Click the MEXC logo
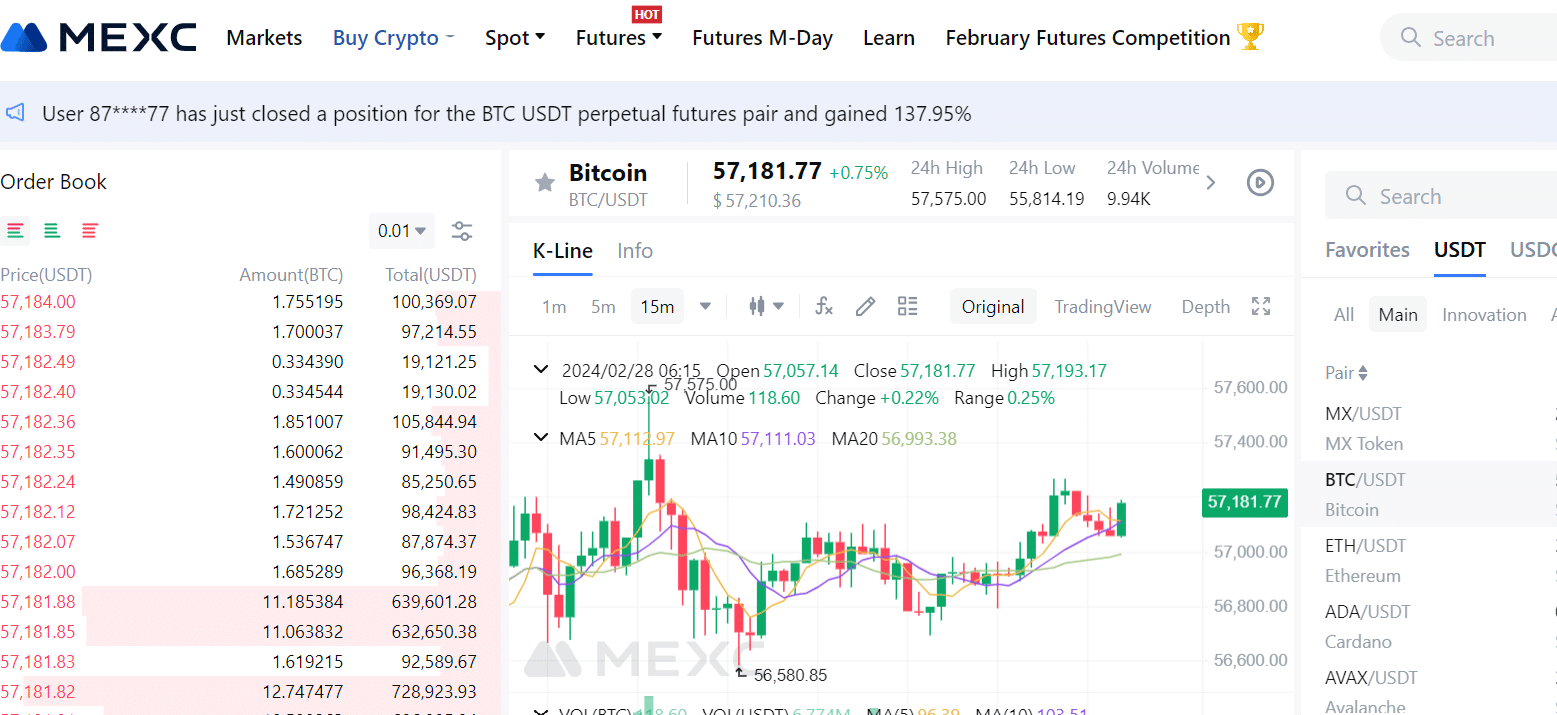1557x715 pixels. coord(99,38)
